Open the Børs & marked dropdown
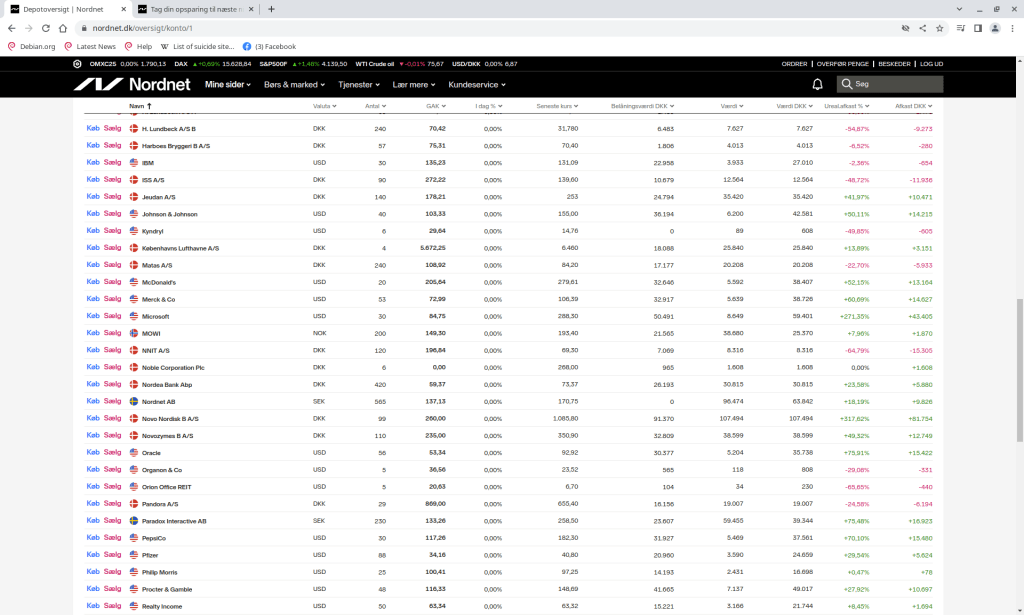 295,85
